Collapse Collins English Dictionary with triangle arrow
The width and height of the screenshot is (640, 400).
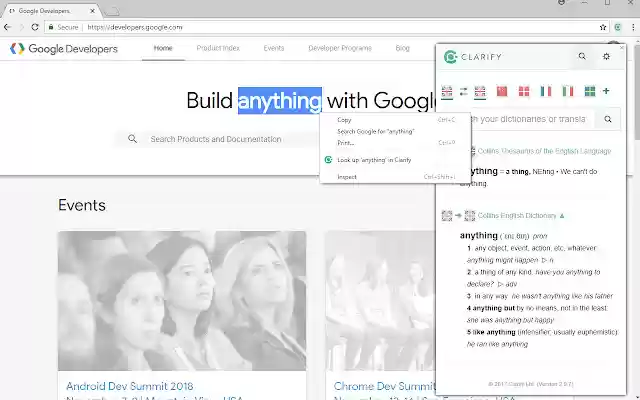(x=562, y=216)
